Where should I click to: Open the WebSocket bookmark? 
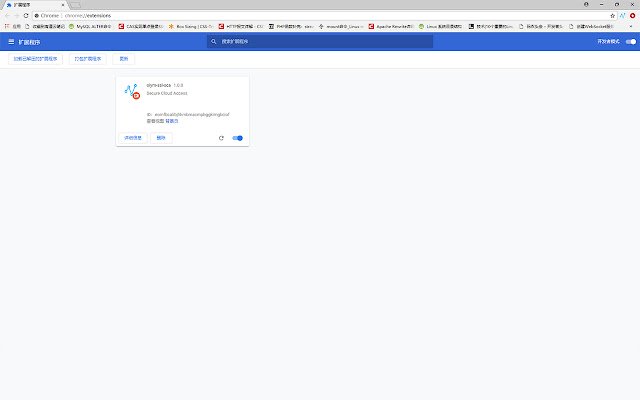tap(591, 26)
